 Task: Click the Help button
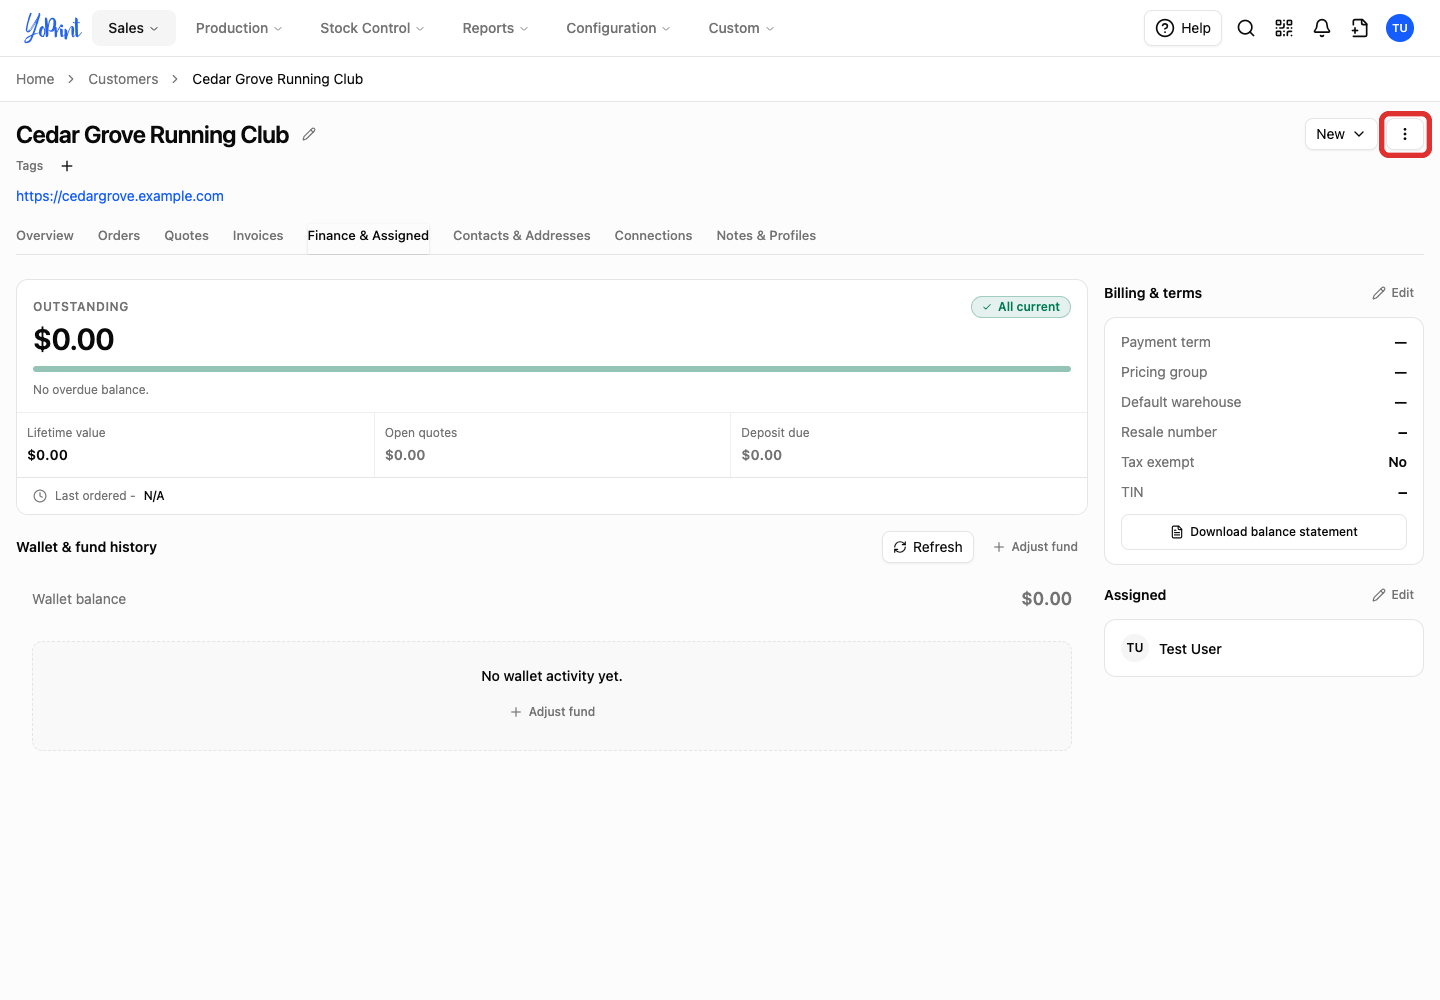tap(1183, 28)
